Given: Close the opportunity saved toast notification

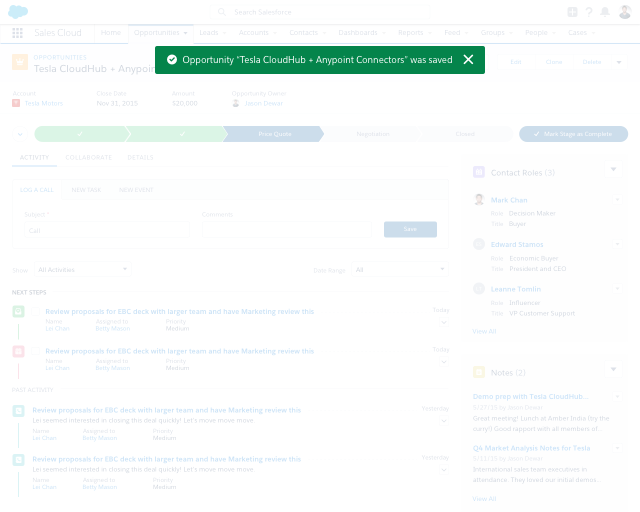Looking at the screenshot, I should 468,60.
